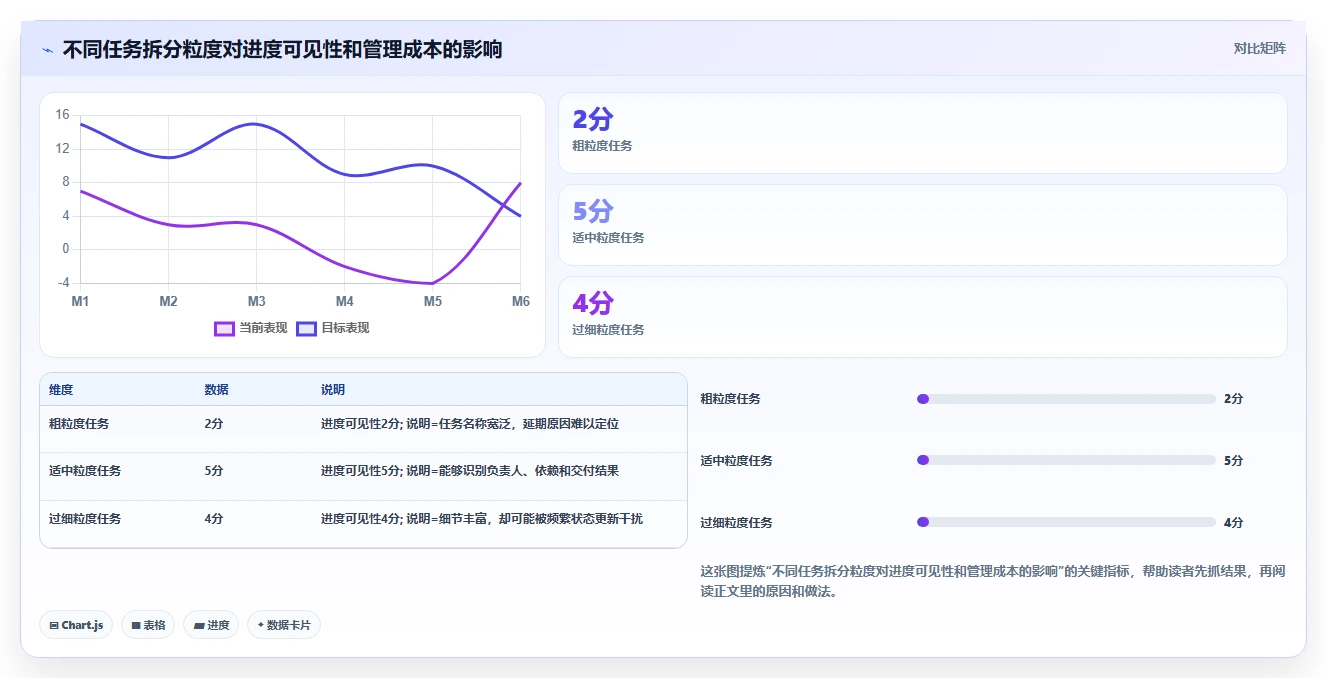Viewport: 1327px width, 678px height.
Task: Click the -4 value on y-axis
Action: coord(64,283)
